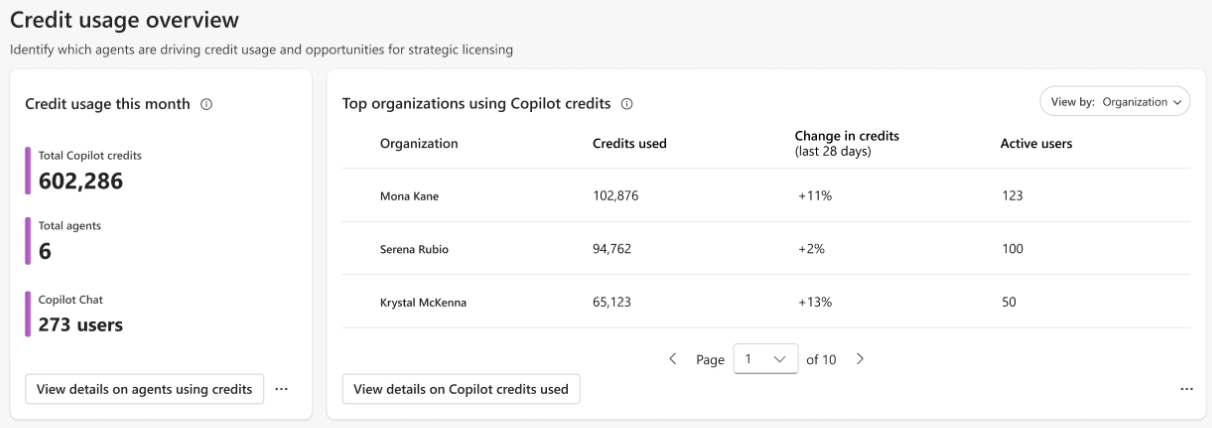Image resolution: width=1212 pixels, height=428 pixels.
Task: Select the Krystal McKenna organization row
Action: point(423,302)
